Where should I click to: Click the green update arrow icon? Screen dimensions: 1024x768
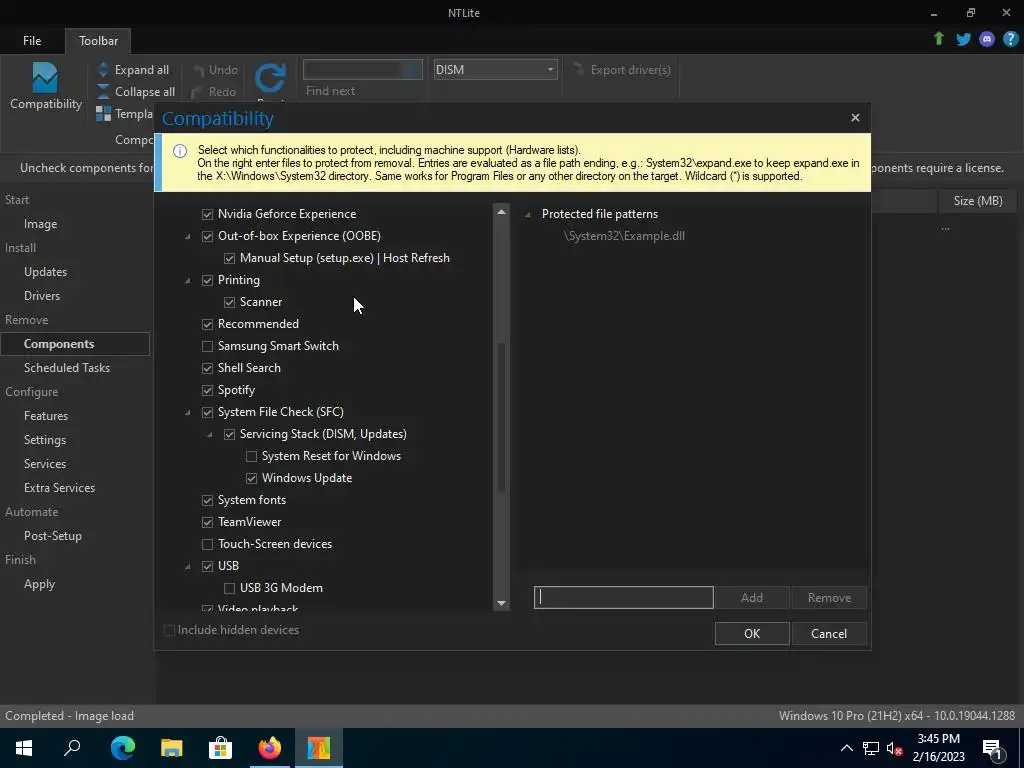point(938,39)
